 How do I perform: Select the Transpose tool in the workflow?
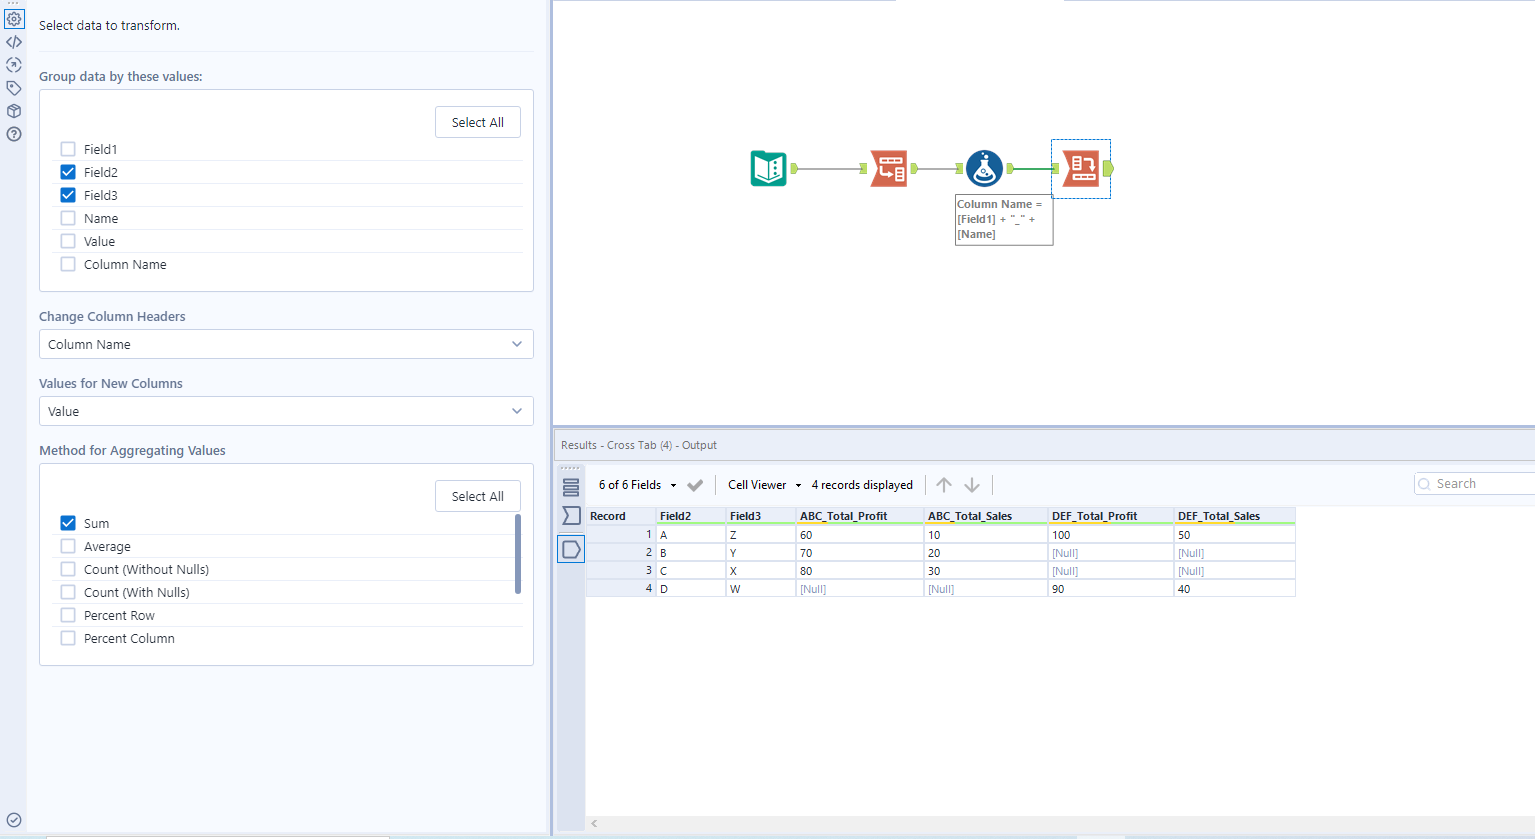click(x=888, y=168)
